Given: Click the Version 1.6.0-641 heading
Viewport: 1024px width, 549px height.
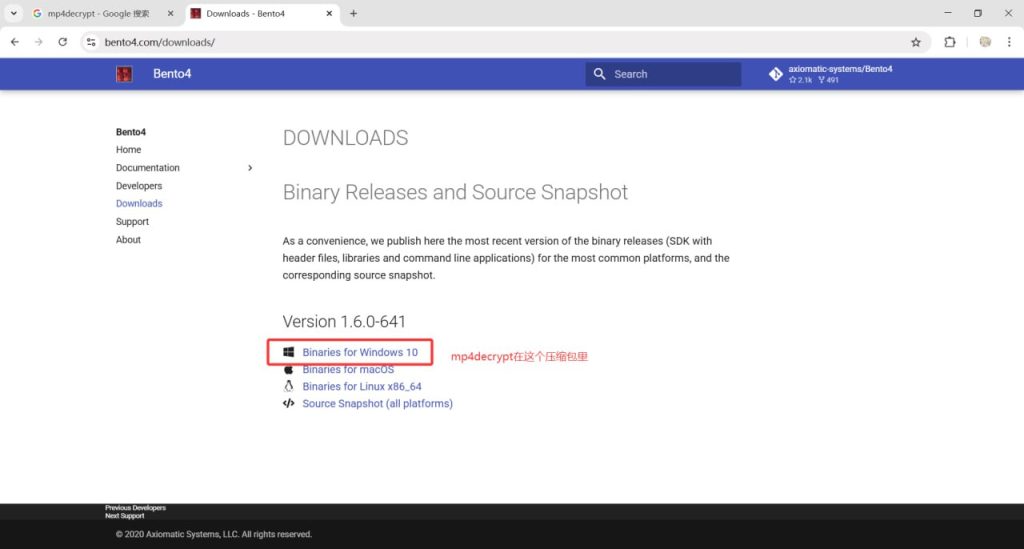Looking at the screenshot, I should pos(344,321).
